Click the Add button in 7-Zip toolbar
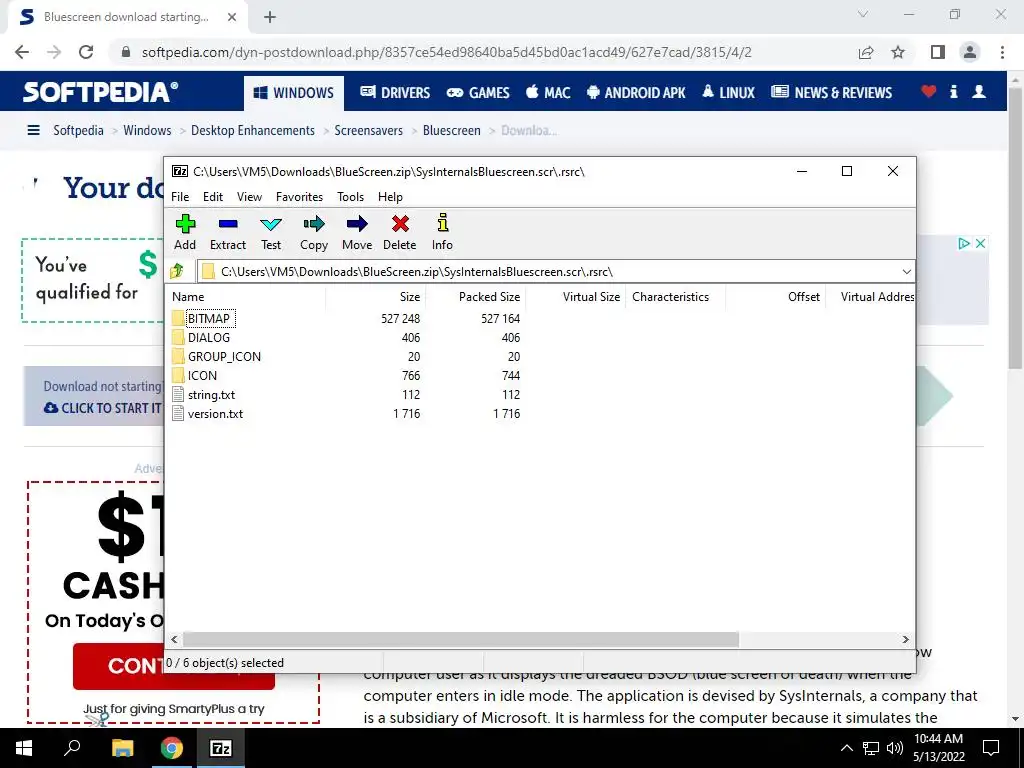The width and height of the screenshot is (1024, 768). 185,232
